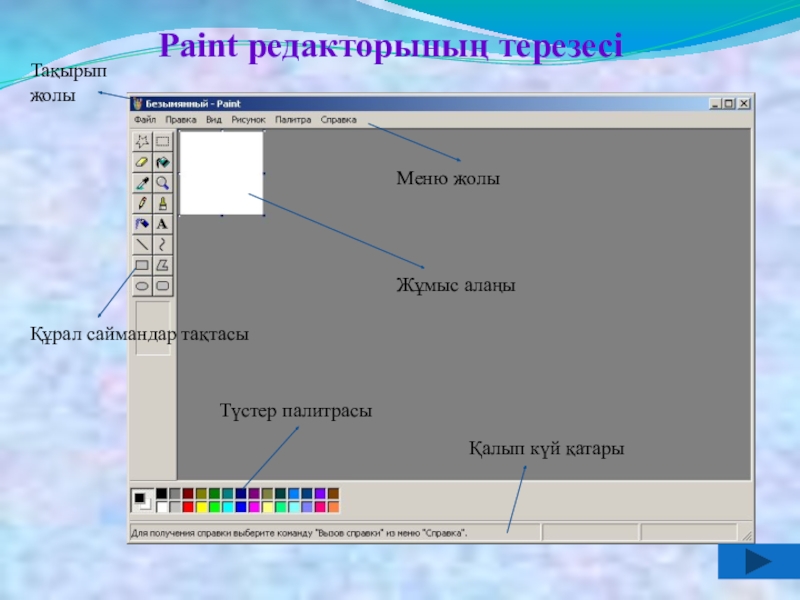Select the lime green palette swatch
The image size is (800, 600).
[214, 507]
